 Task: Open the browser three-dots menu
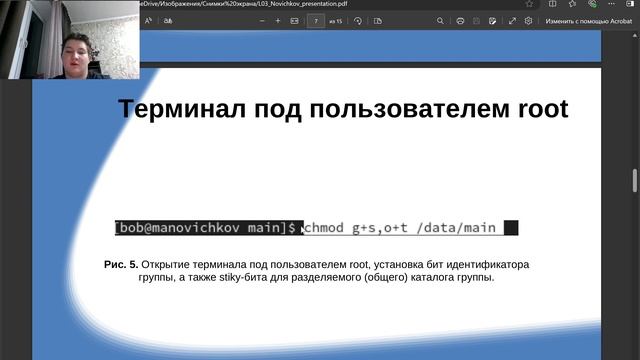tap(611, 4)
